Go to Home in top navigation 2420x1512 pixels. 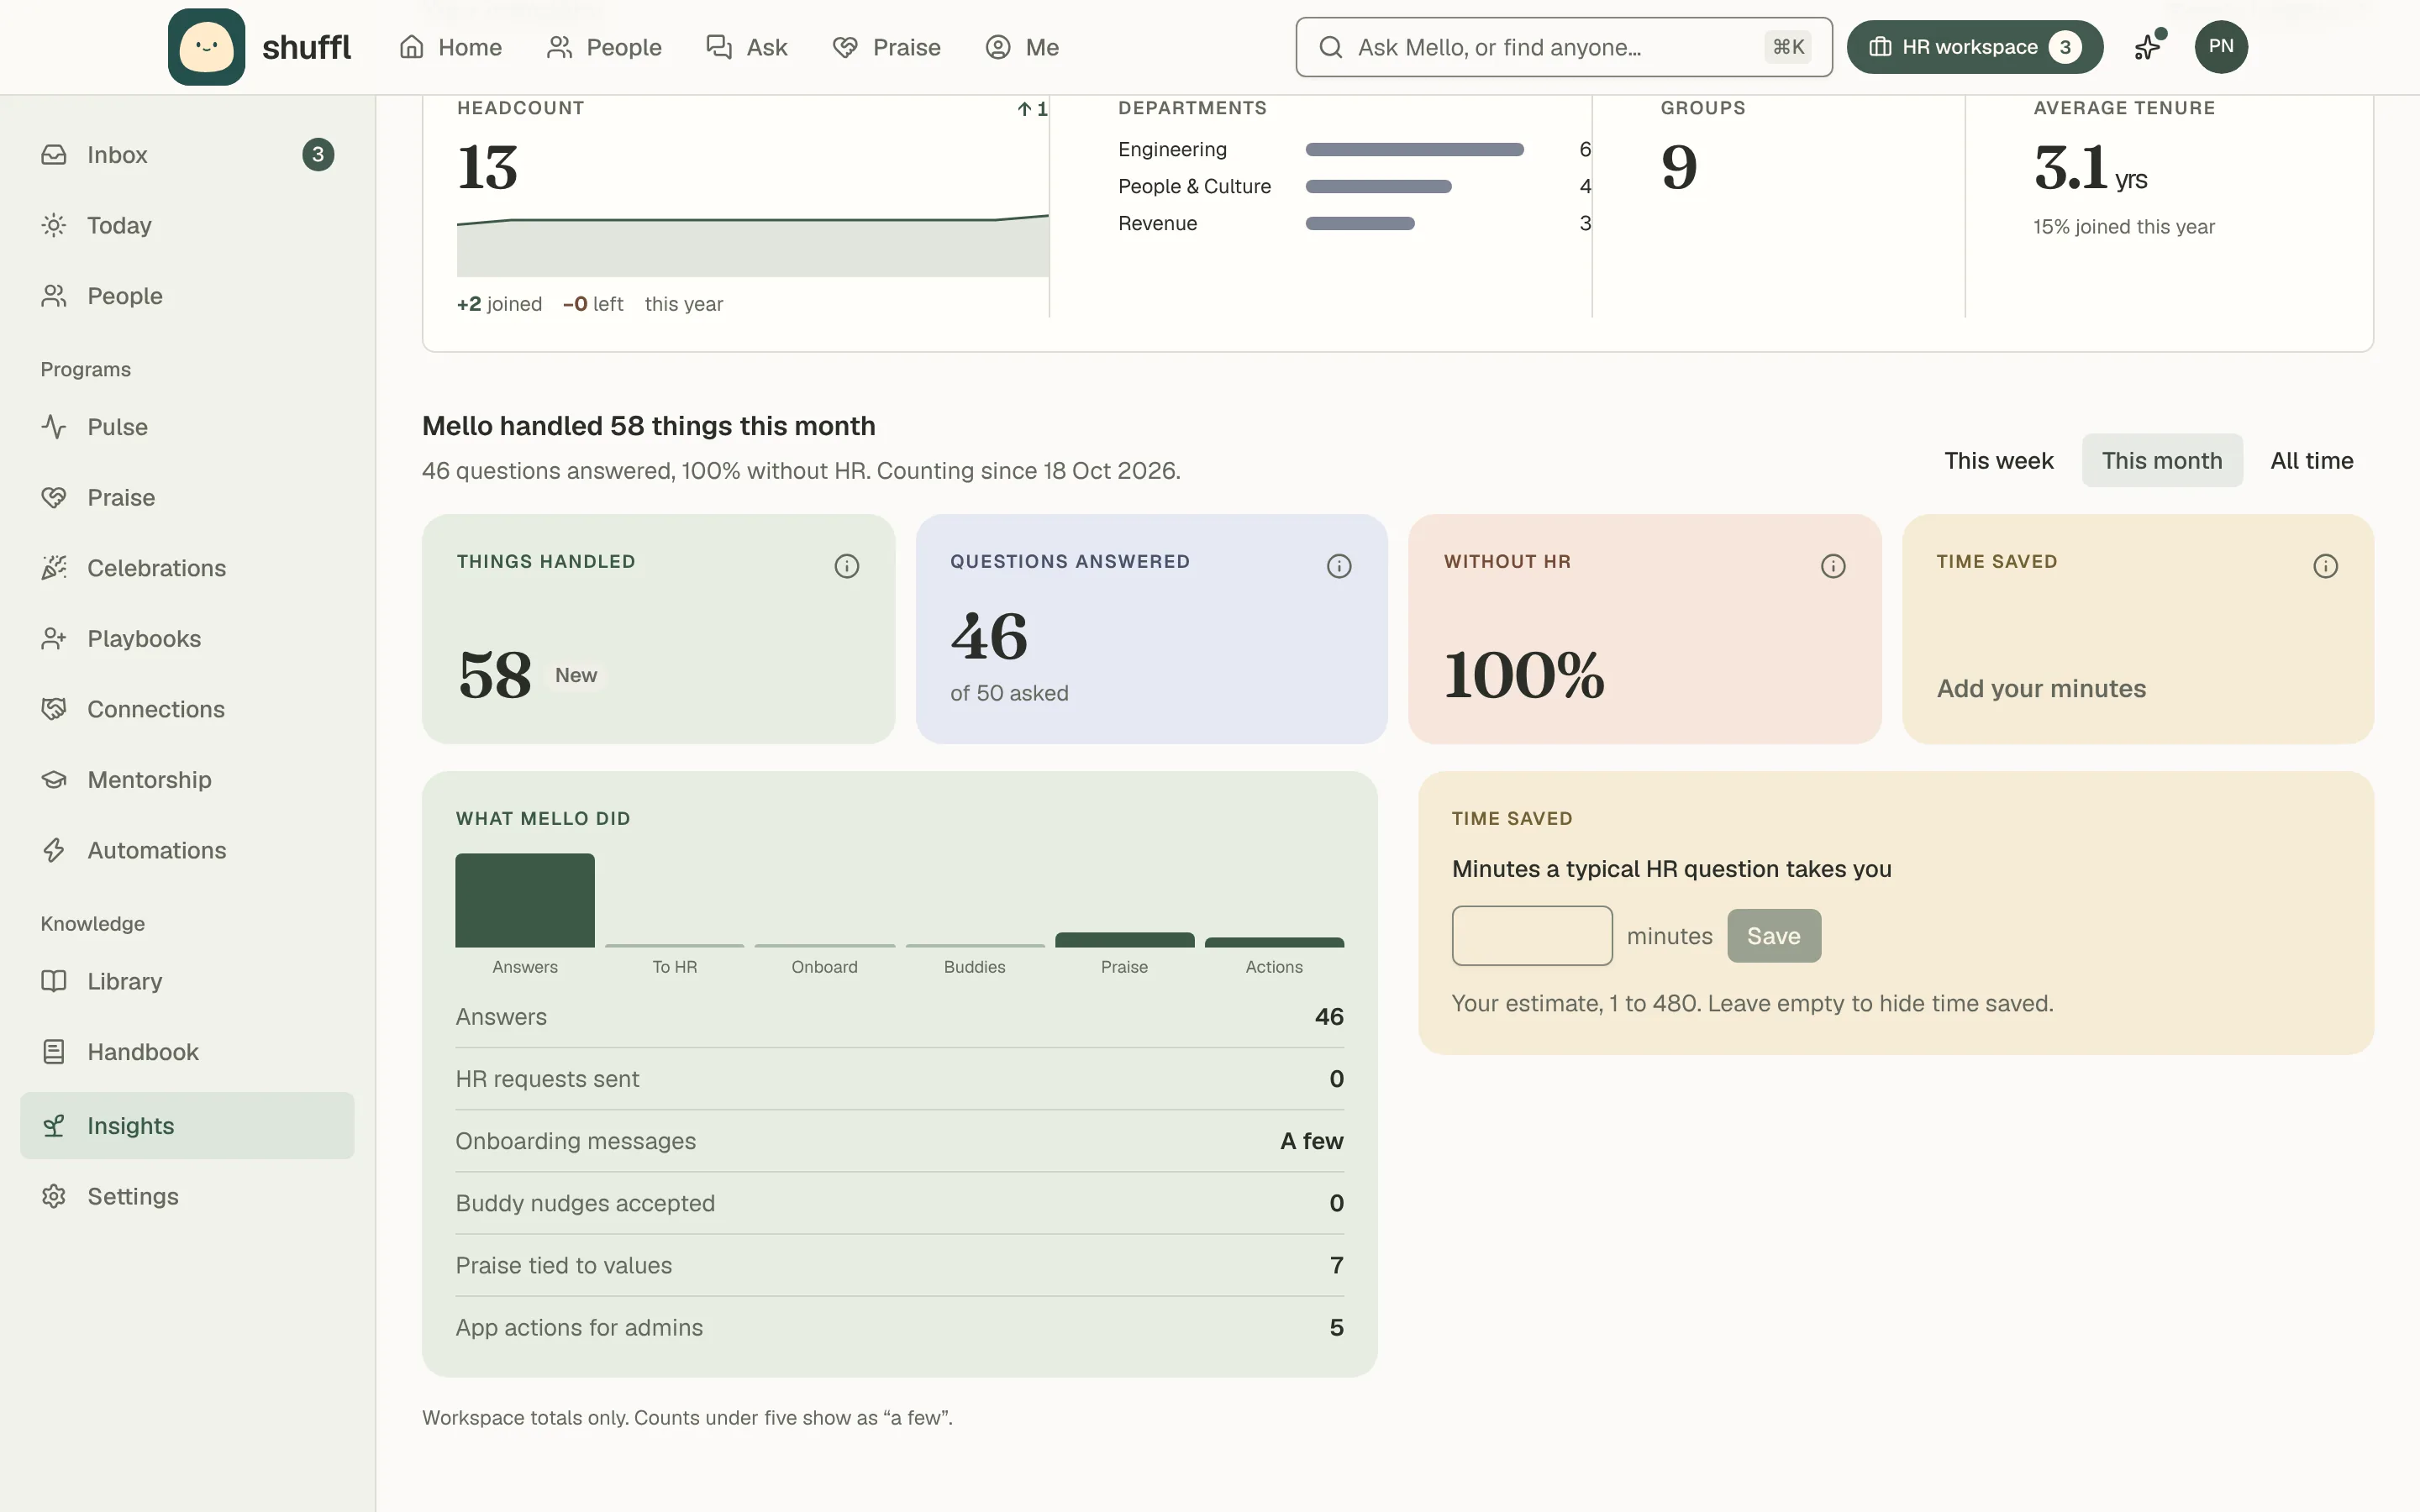(450, 47)
